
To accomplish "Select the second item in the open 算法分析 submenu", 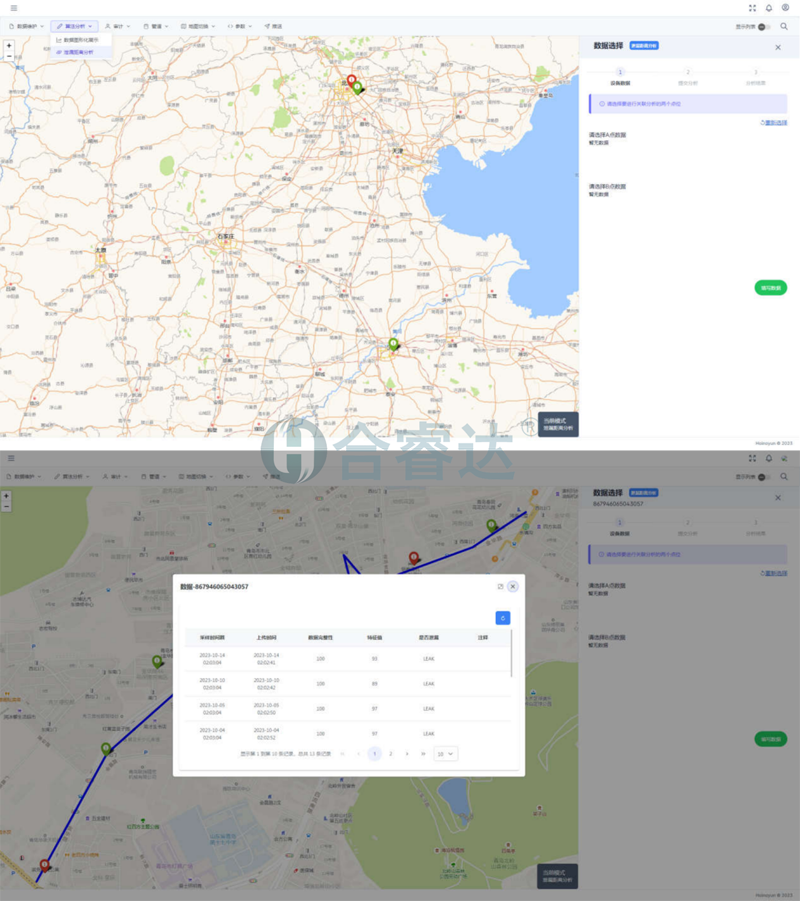I will tap(80, 51).
